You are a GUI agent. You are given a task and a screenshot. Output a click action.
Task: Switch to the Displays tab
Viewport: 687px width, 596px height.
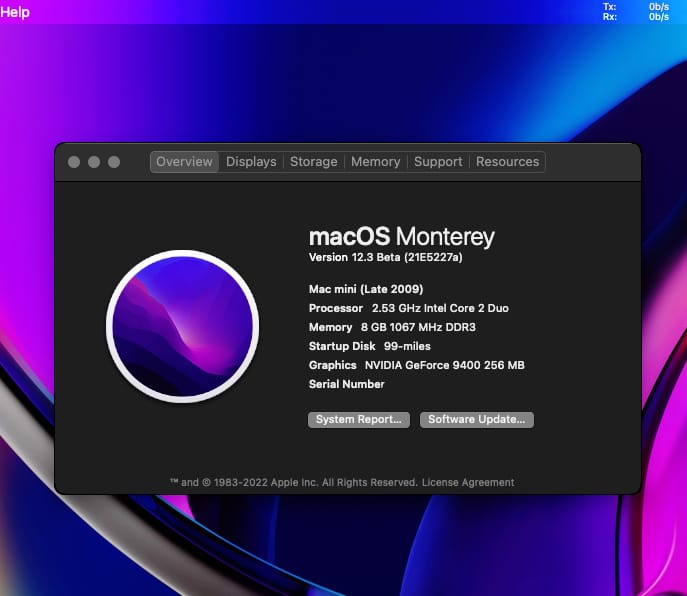(x=251, y=162)
